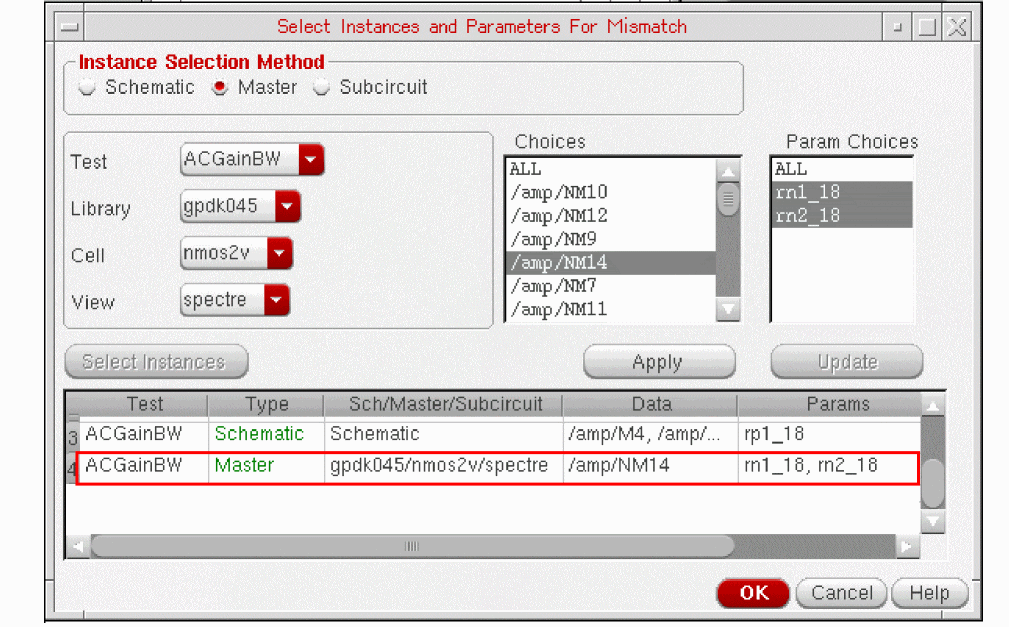The width and height of the screenshot is (1009, 627).
Task: Click the Update button
Action: [847, 362]
